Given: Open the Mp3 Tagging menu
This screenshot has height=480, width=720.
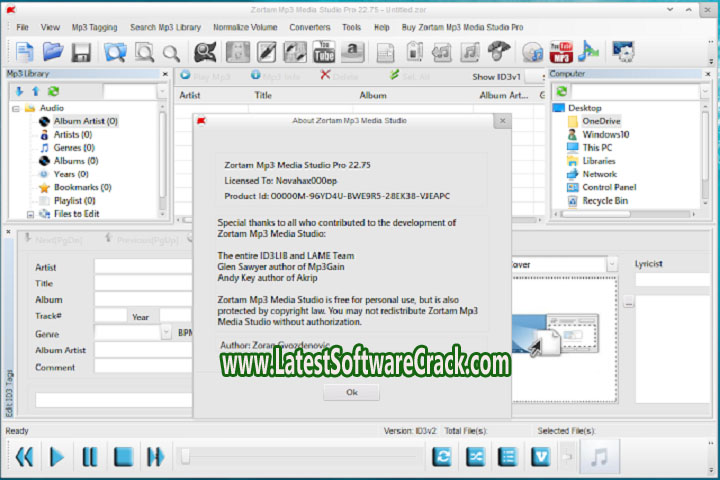Looking at the screenshot, I should click(95, 25).
